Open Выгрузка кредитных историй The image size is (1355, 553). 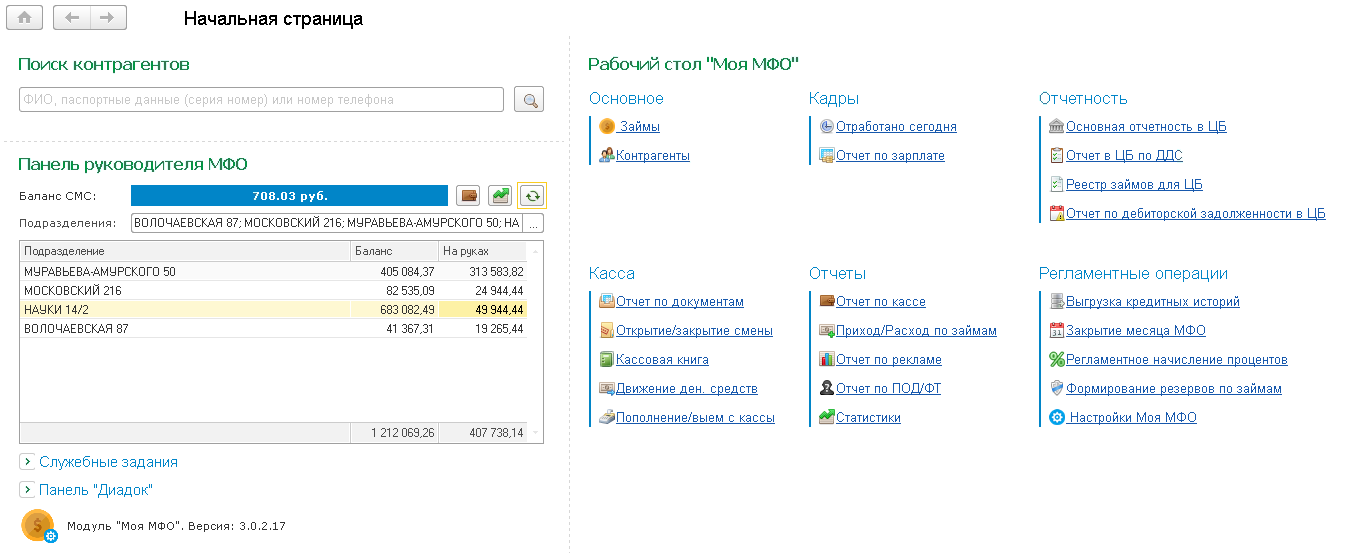click(1153, 302)
